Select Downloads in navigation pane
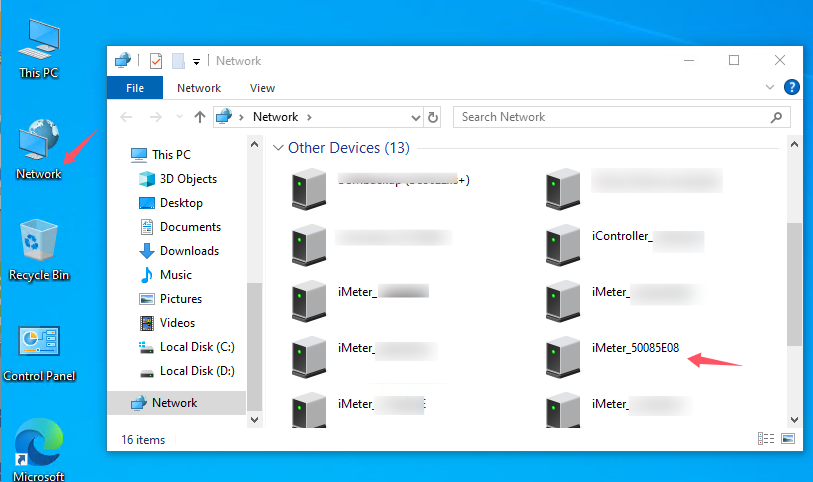Image resolution: width=813 pixels, height=482 pixels. pos(189,251)
